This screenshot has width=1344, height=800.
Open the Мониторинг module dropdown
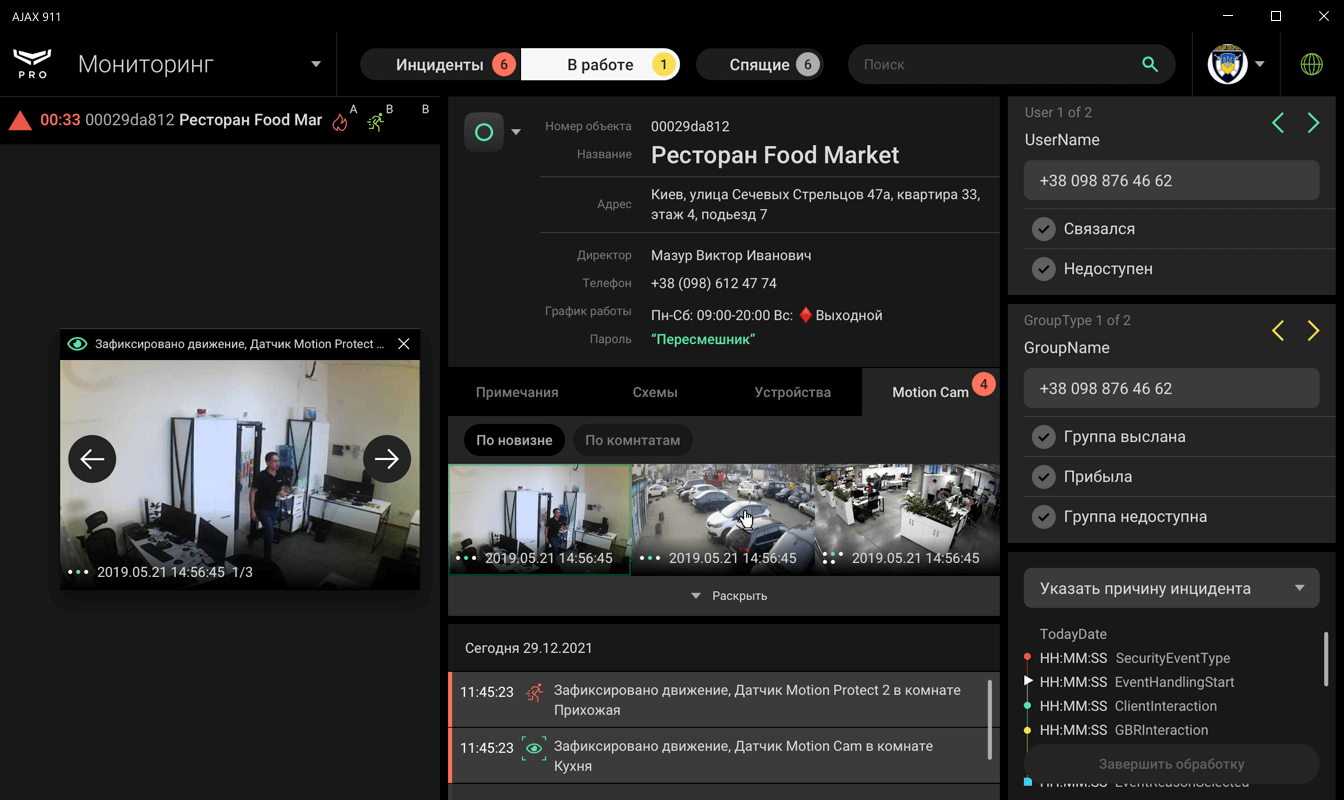click(316, 64)
